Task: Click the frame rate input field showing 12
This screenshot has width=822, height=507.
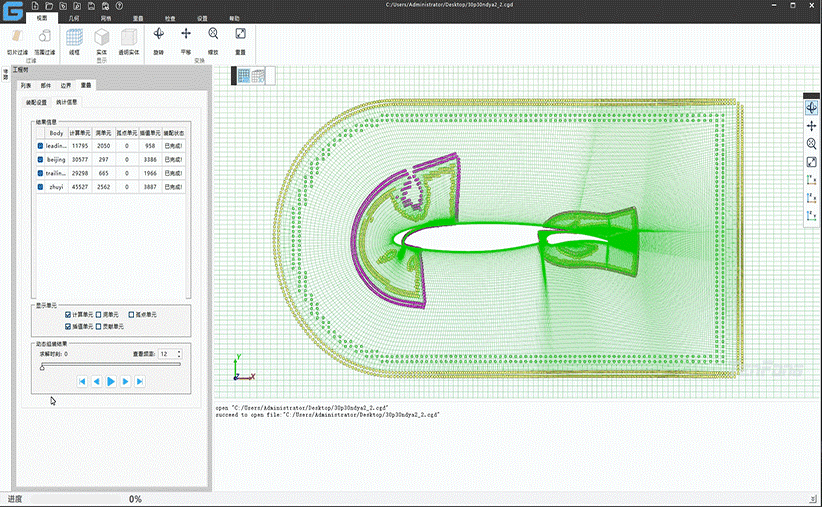Action: 168,354
